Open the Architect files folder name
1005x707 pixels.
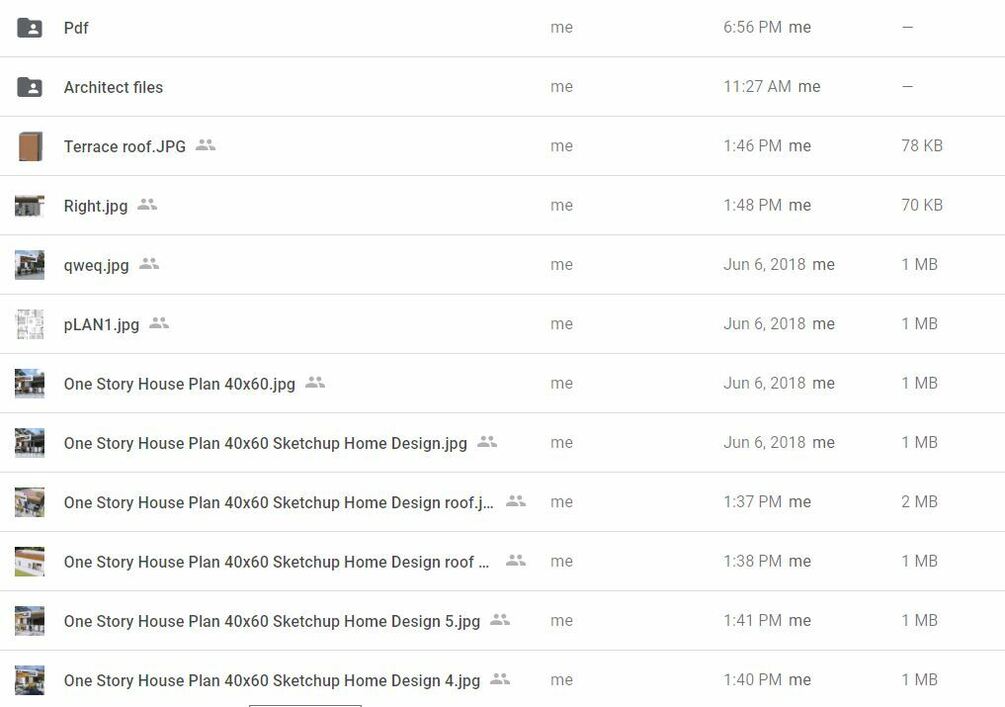113,87
